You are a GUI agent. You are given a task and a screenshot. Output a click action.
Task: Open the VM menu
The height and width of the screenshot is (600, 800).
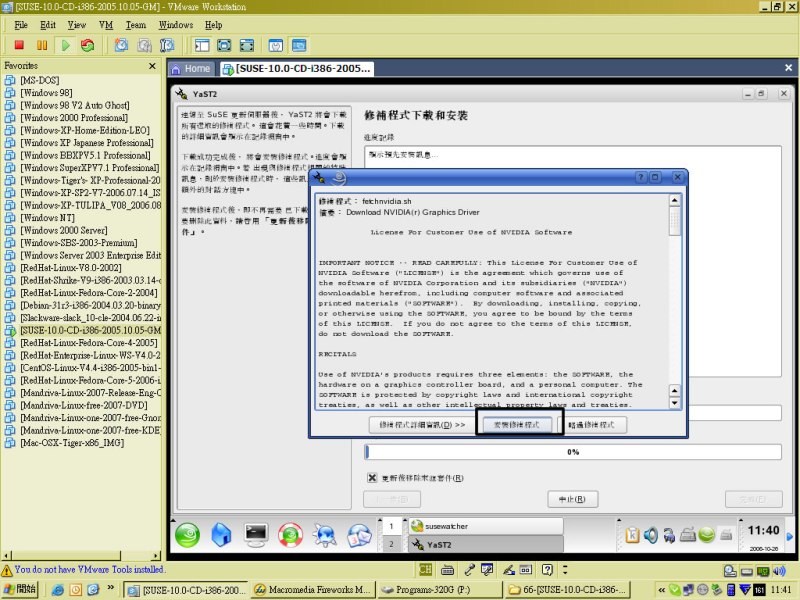click(x=106, y=25)
